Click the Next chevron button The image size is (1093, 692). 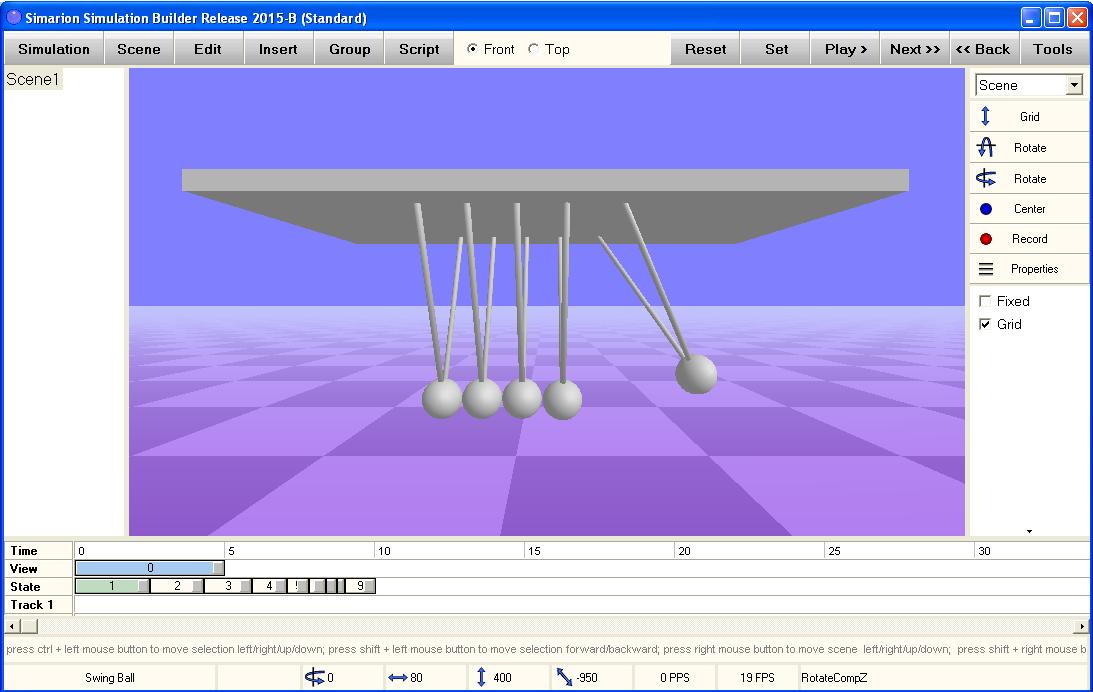coord(913,48)
